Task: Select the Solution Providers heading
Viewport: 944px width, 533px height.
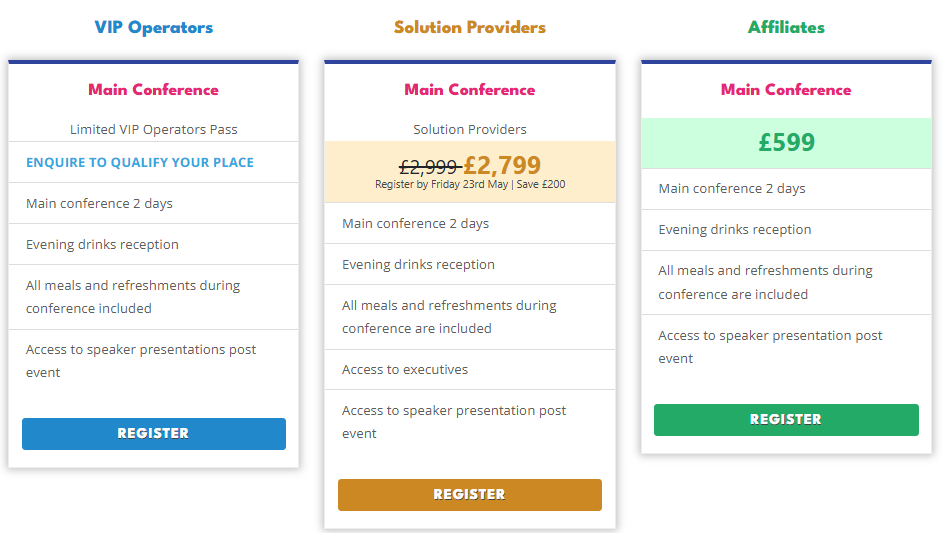Action: point(470,28)
